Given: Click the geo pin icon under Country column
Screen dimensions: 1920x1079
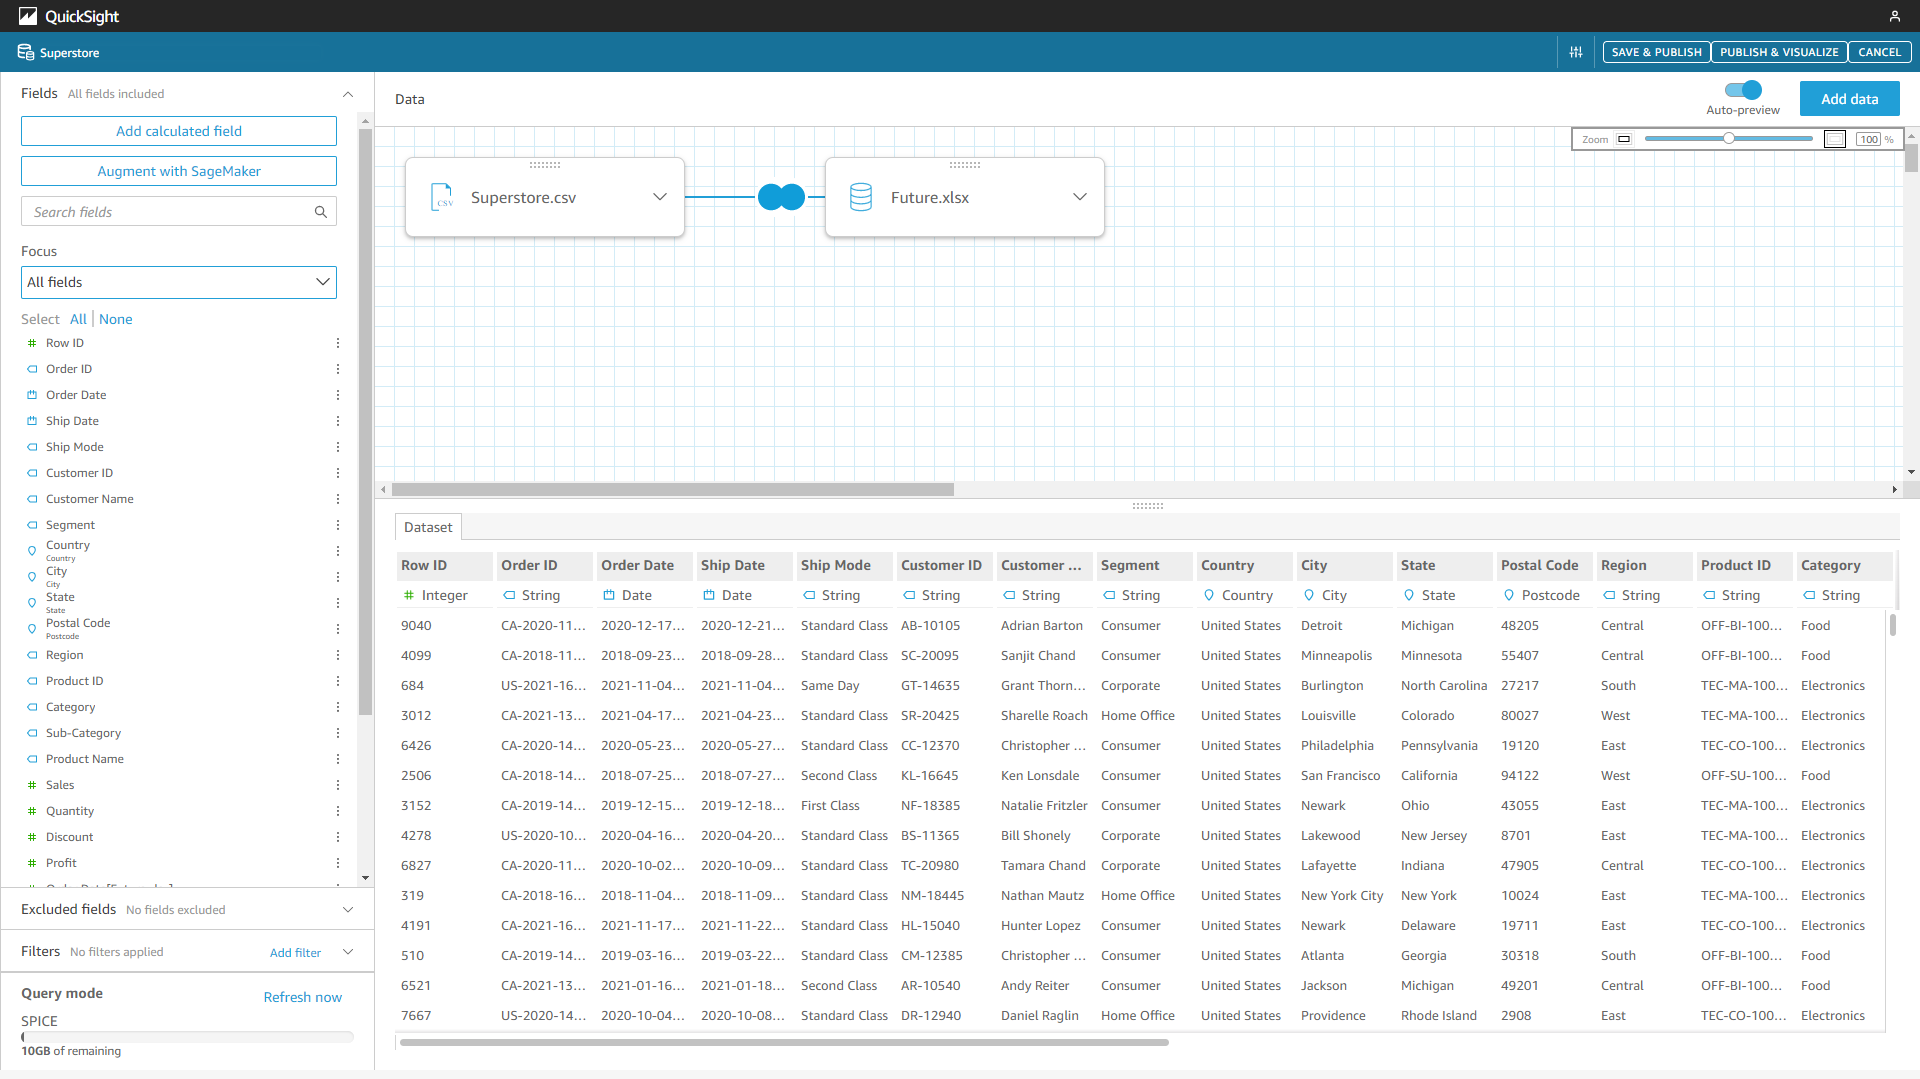Looking at the screenshot, I should point(1208,595).
